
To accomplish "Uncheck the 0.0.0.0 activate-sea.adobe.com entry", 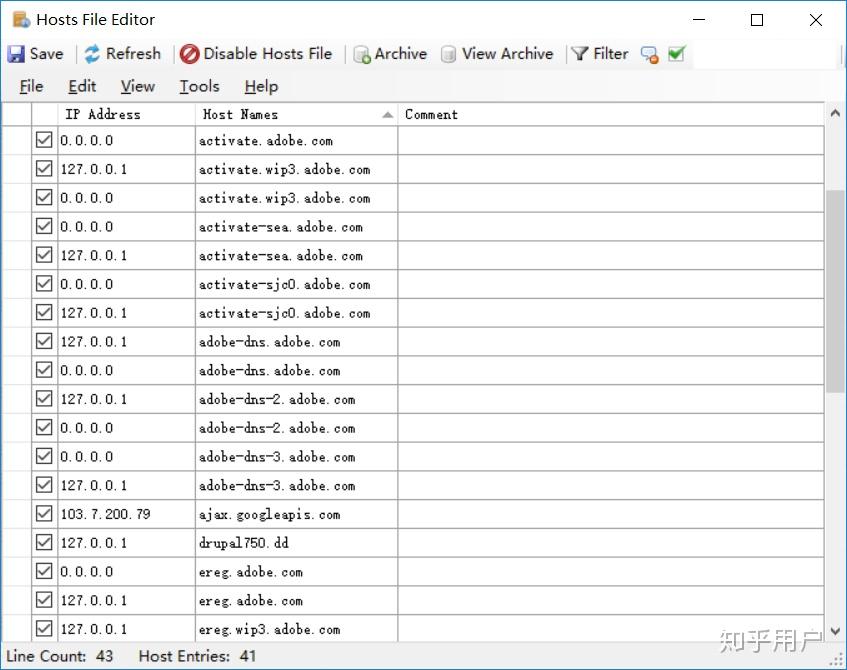I will coord(44,226).
